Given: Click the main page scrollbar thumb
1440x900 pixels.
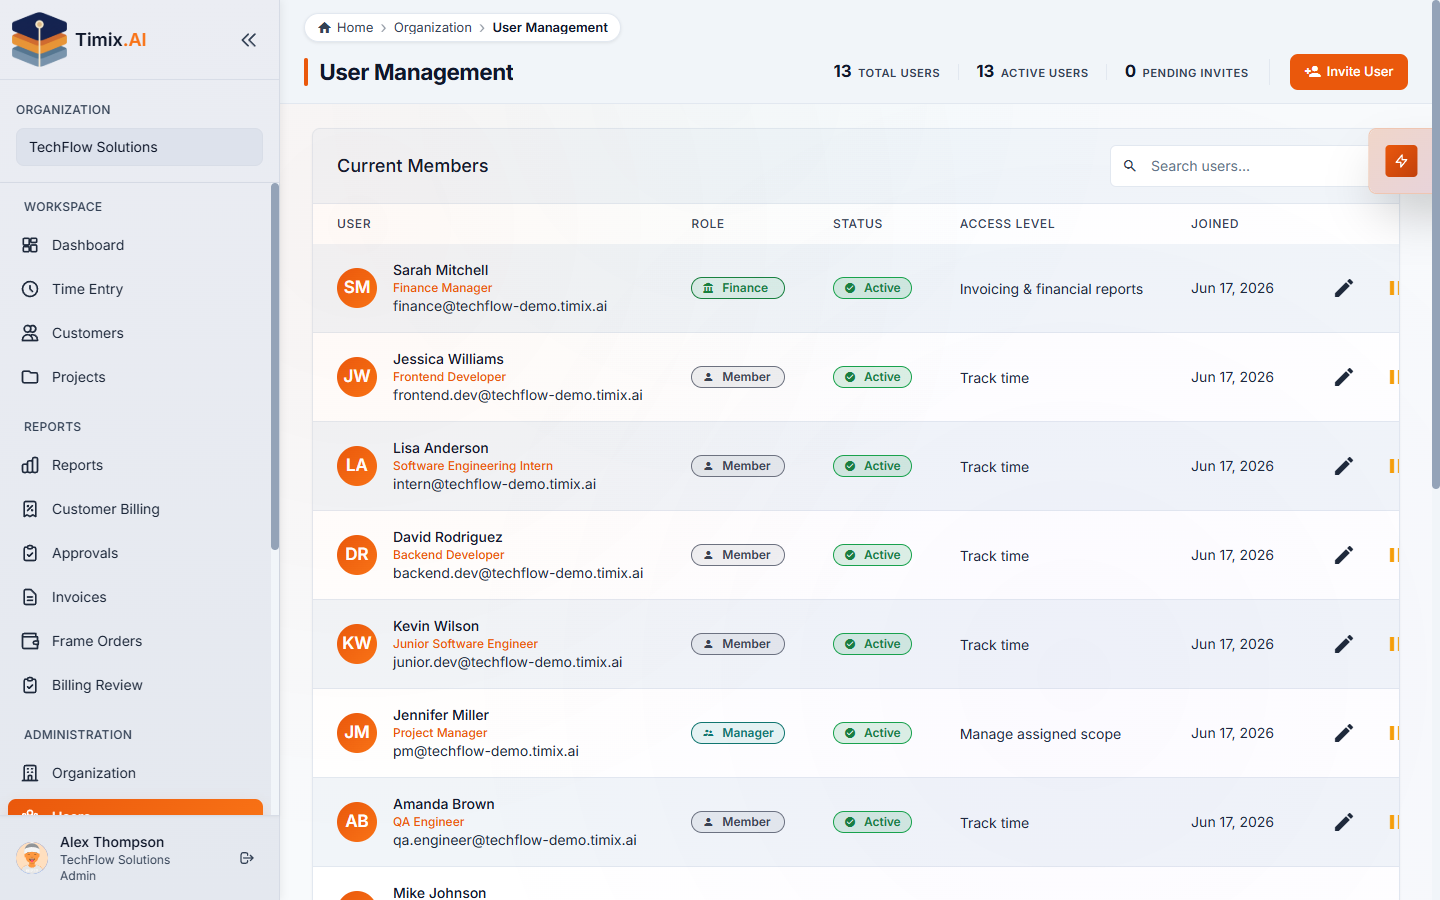Looking at the screenshot, I should coord(1436,245).
